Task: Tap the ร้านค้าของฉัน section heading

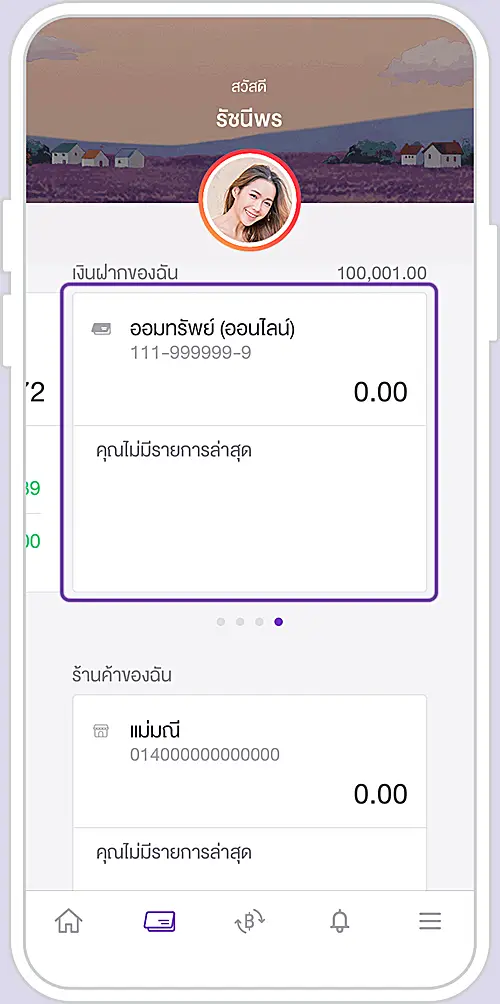Action: 122,675
